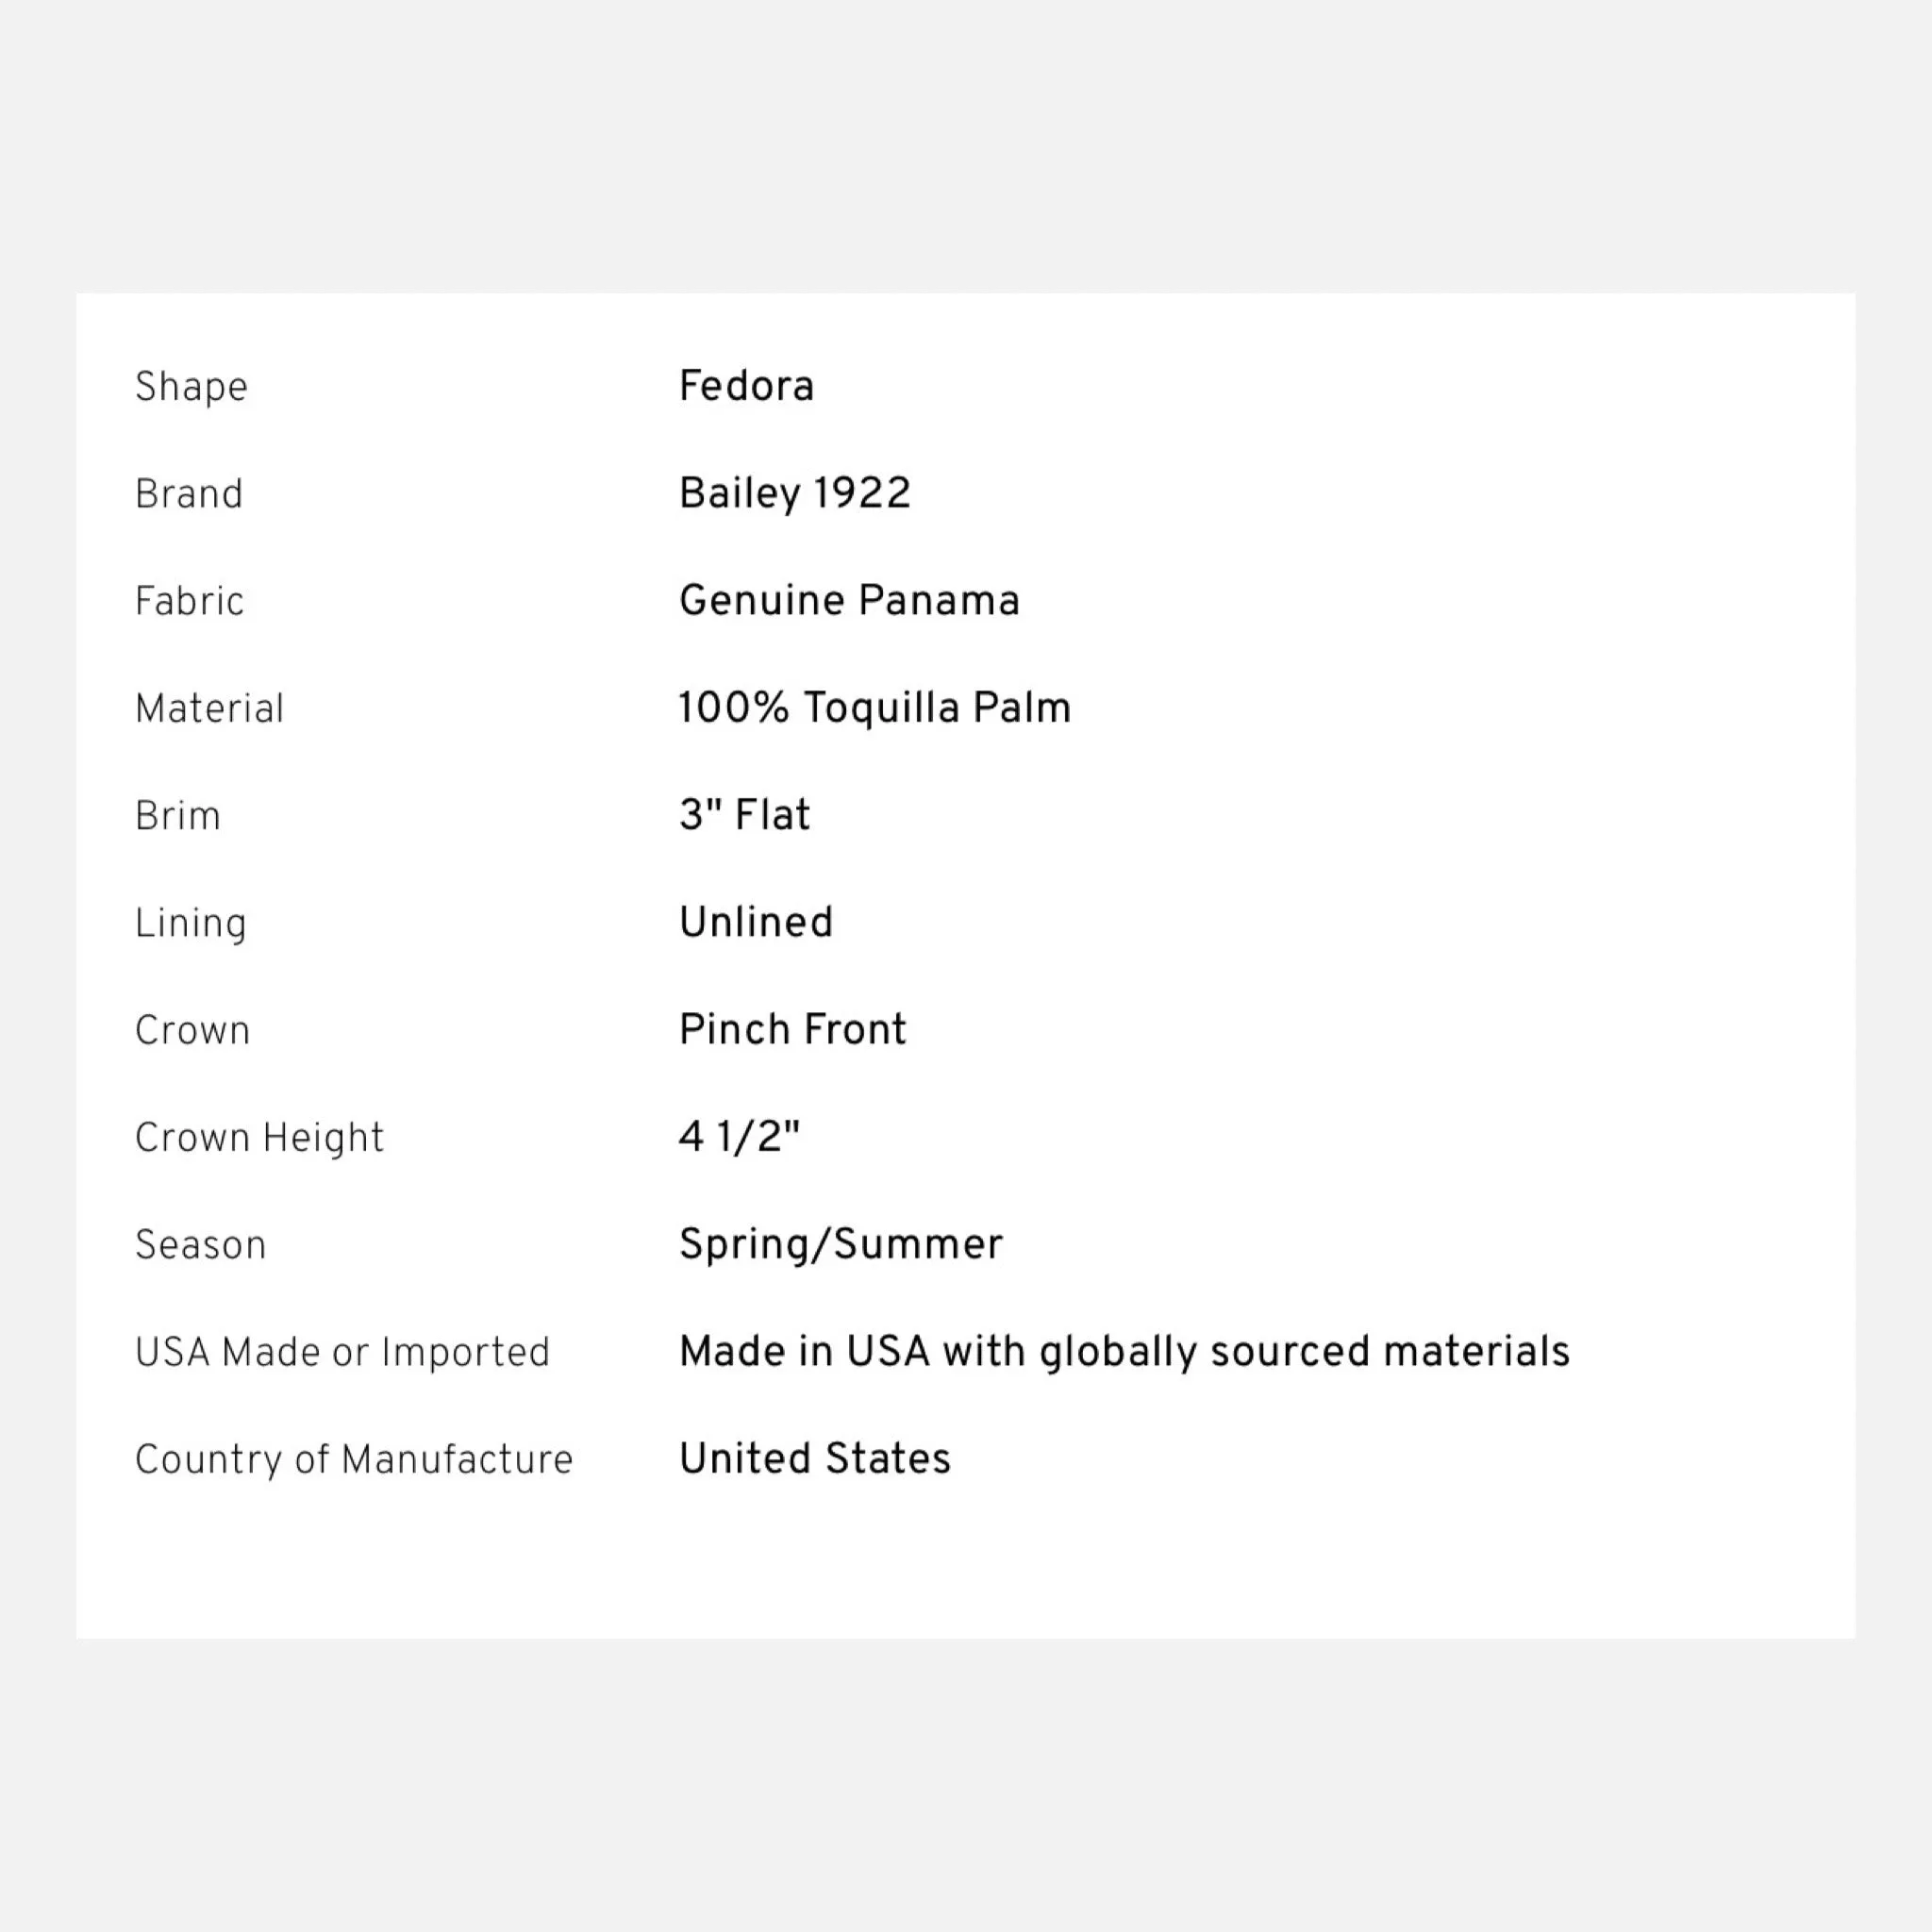
Task: Select the Genuine Panama fabric value
Action: click(x=849, y=600)
